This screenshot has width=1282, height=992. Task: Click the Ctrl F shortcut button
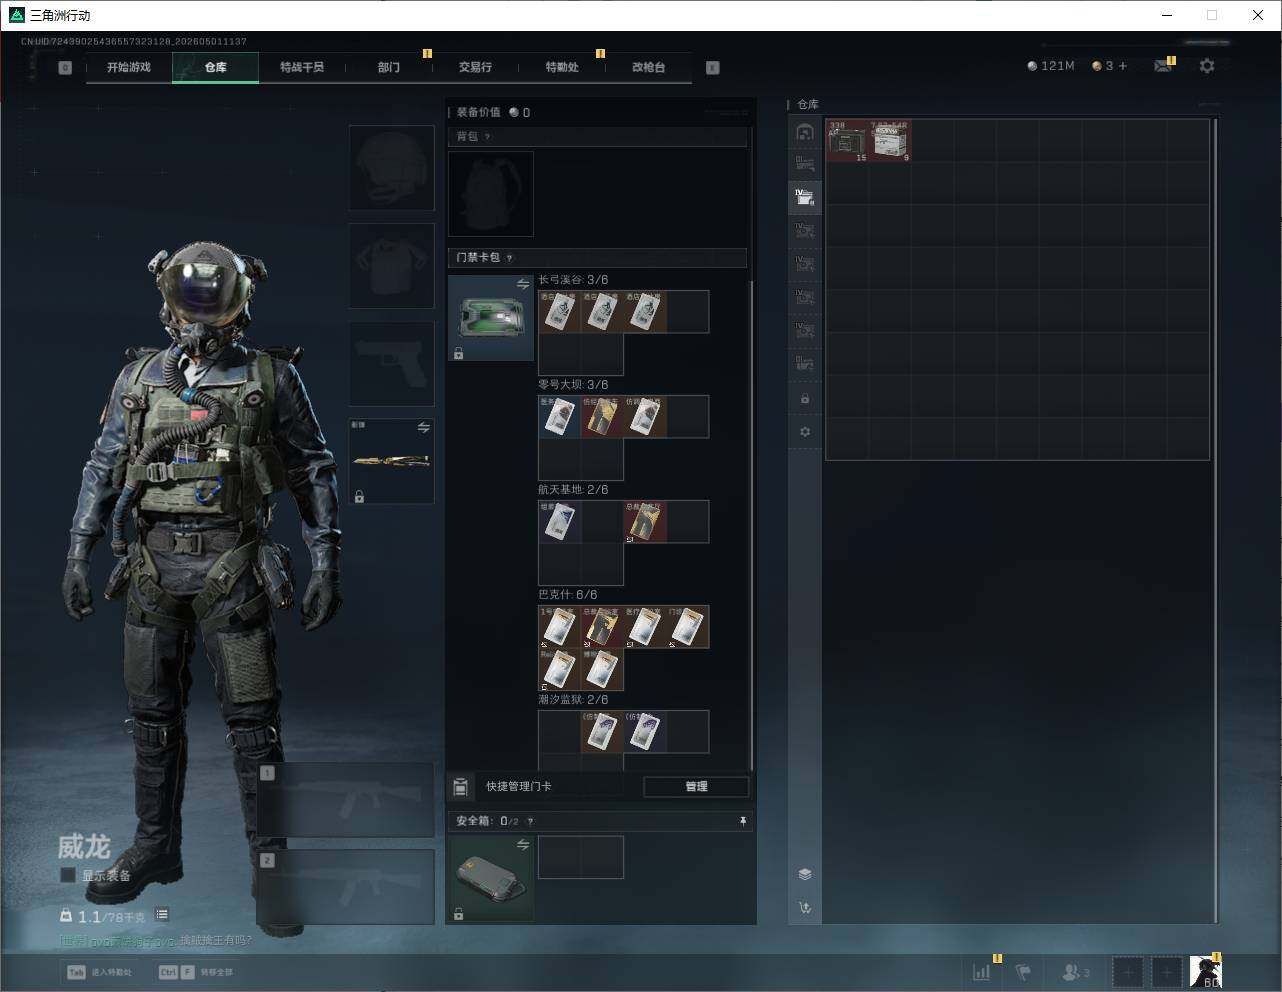pos(196,972)
